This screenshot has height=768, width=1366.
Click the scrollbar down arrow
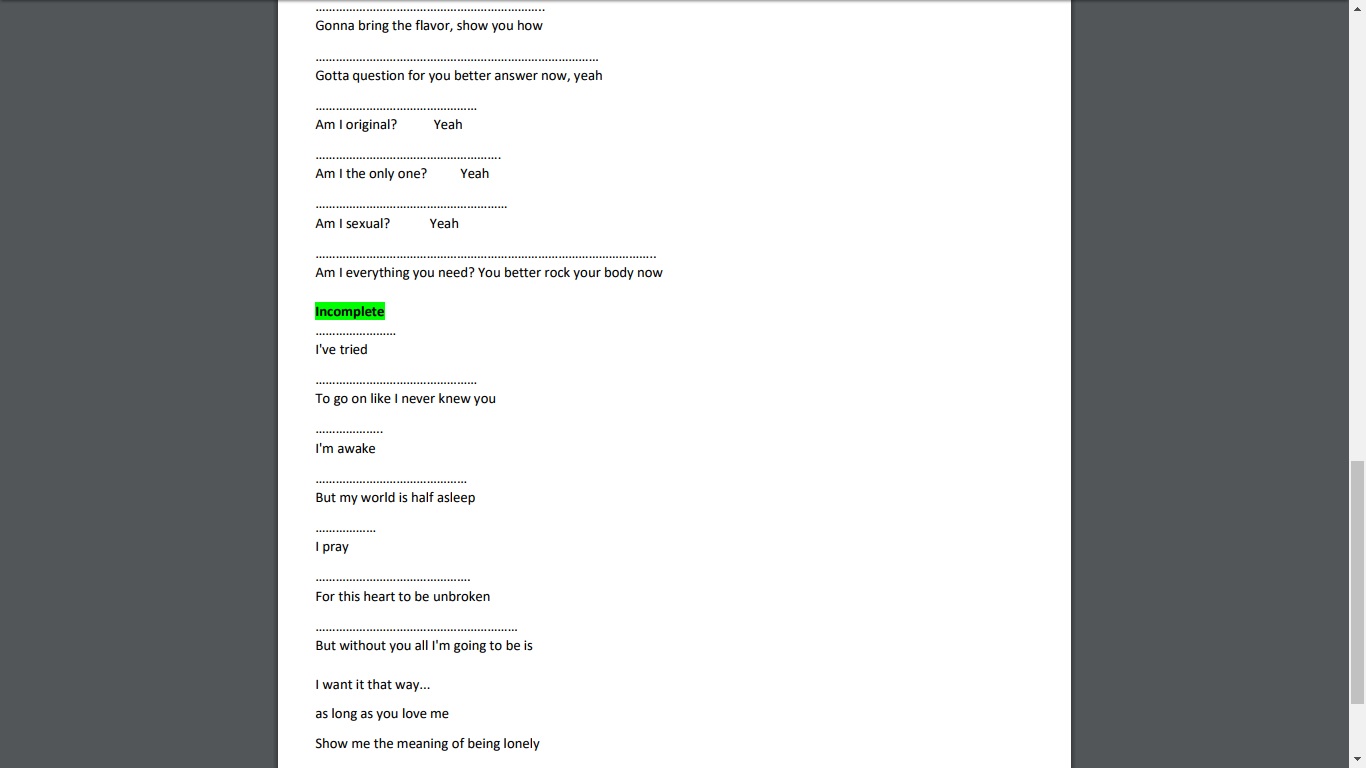click(x=1357, y=759)
